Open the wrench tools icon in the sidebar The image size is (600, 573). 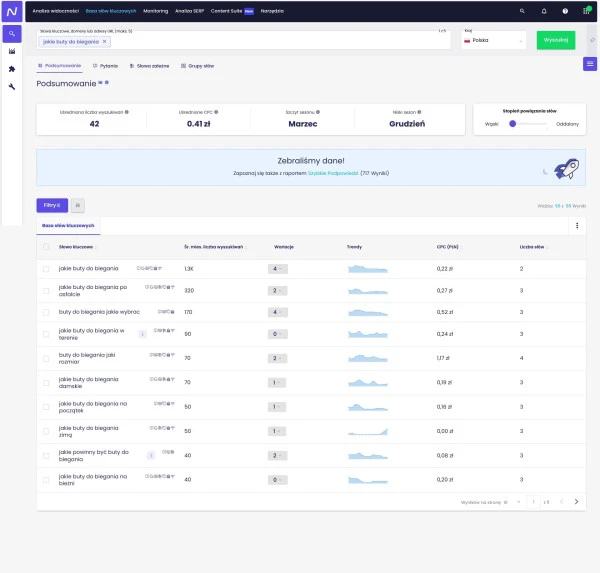tap(12, 87)
